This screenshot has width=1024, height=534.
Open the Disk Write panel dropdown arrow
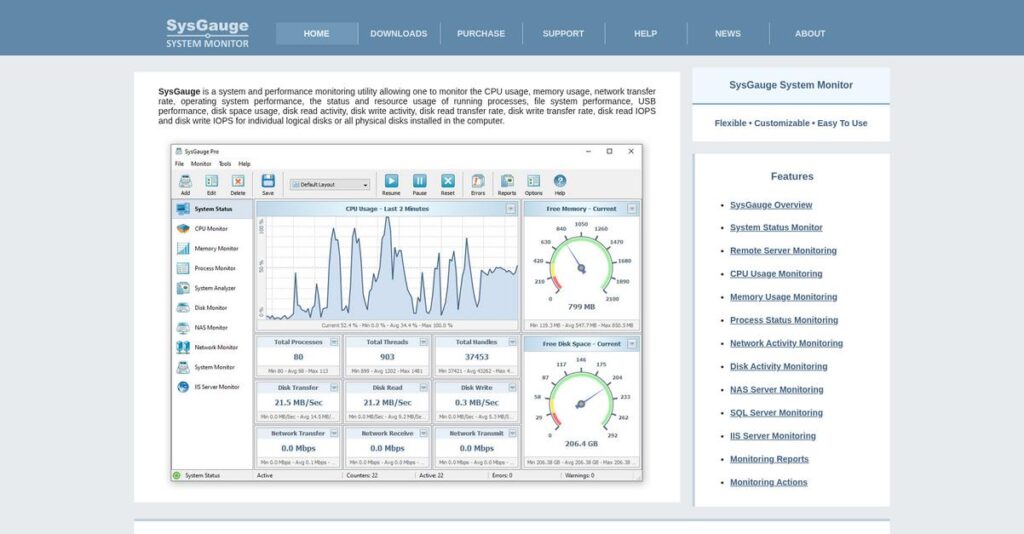[513, 388]
